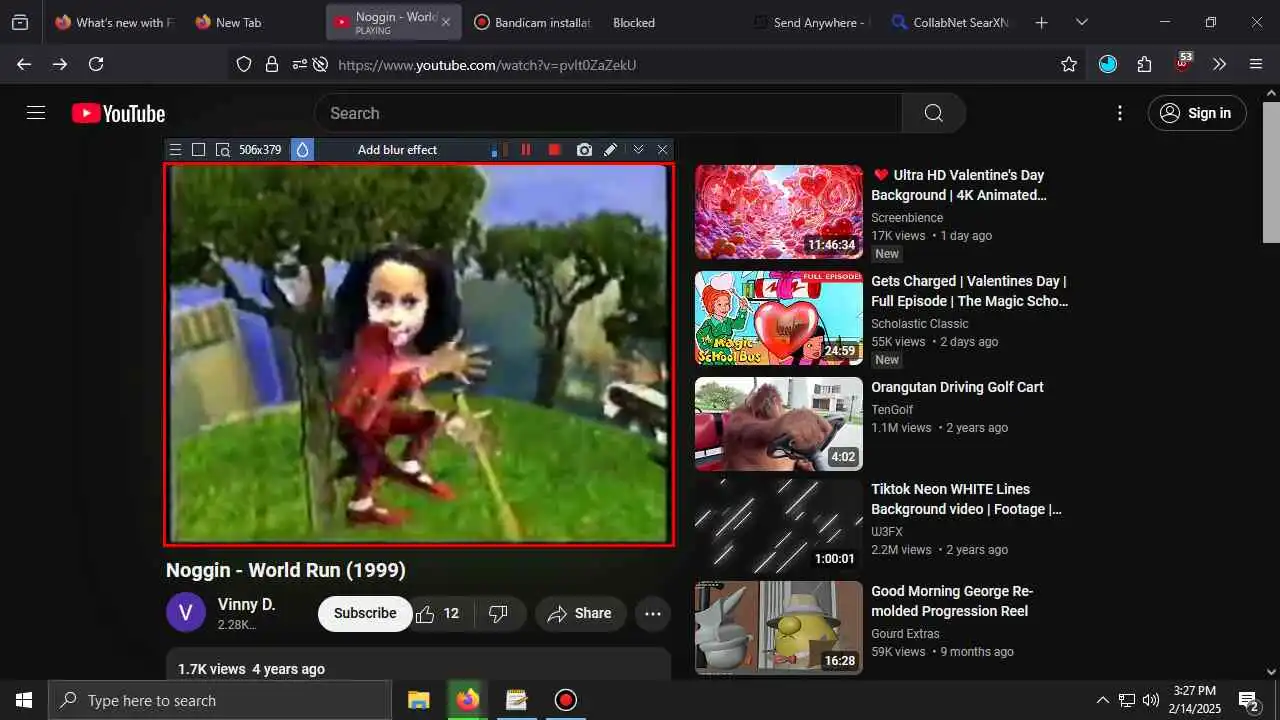This screenshot has width=1280, height=720.
Task: Toggle the blur effect water drop
Action: [302, 150]
